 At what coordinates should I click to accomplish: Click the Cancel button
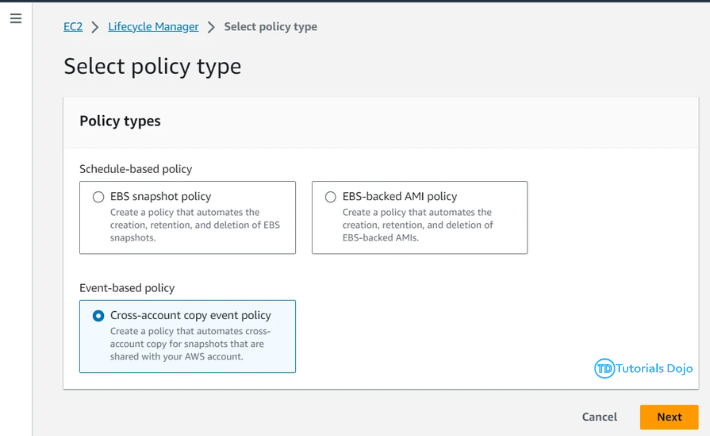pos(599,417)
